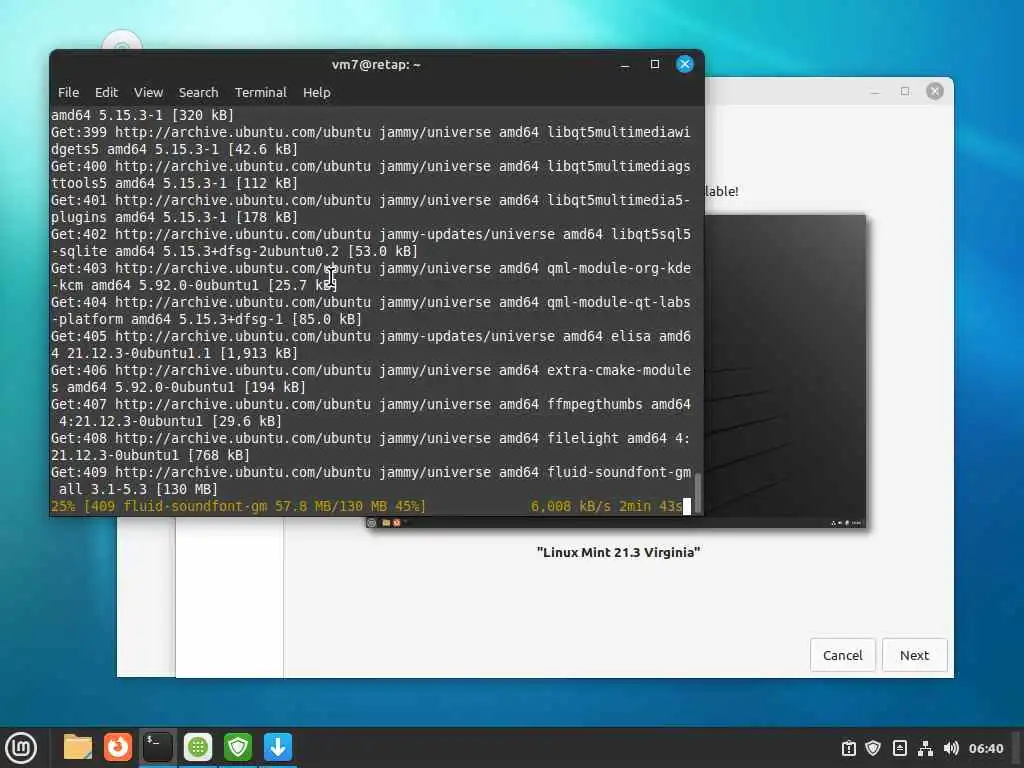Click the Get:409 fluid-soundfont-gm line

371,481
